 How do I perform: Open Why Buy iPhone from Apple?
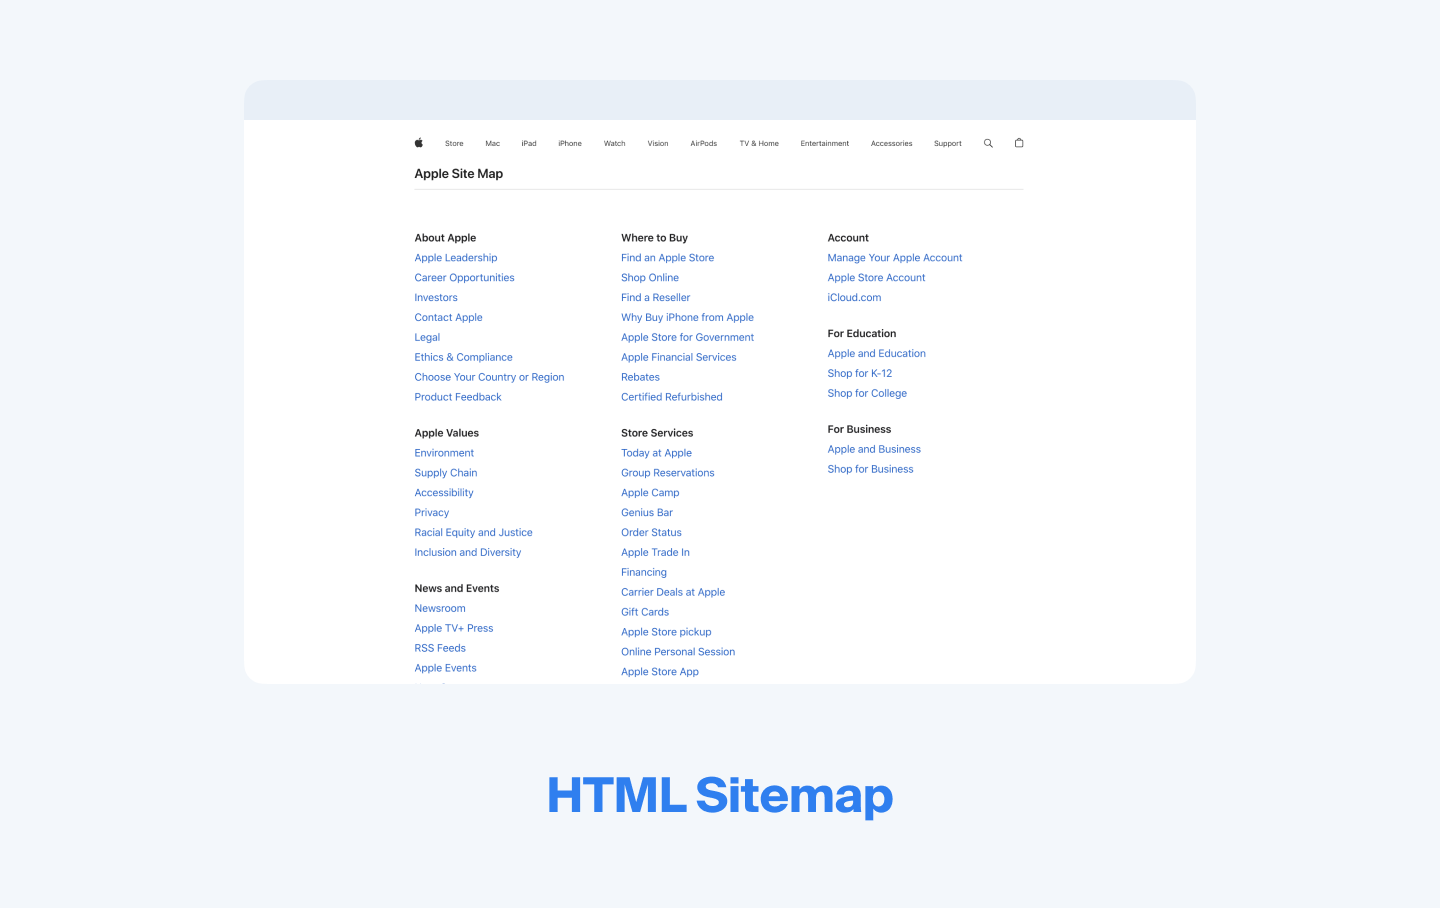pyautogui.click(x=688, y=318)
